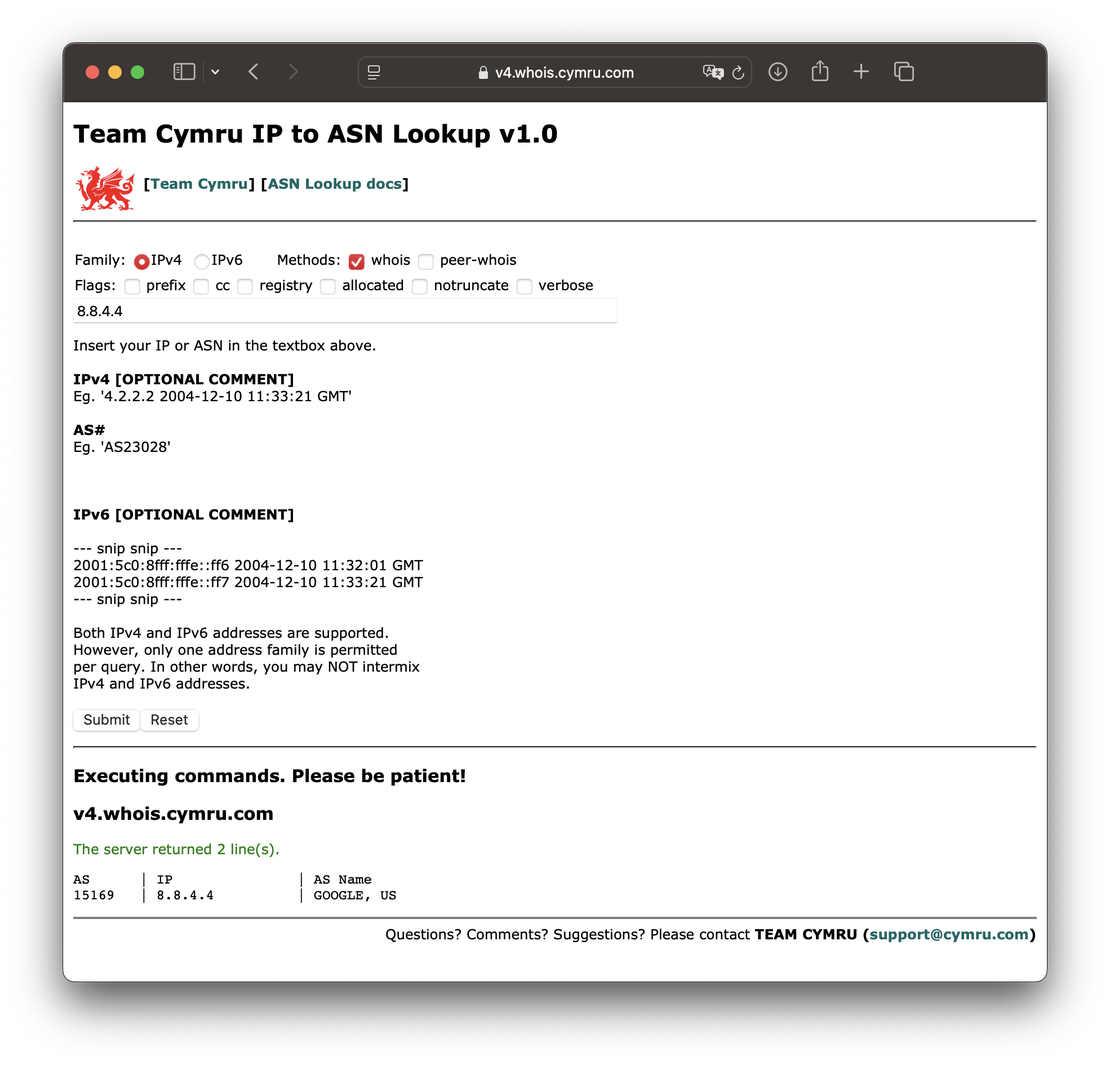This screenshot has width=1110, height=1065.
Task: Click the IP address input field
Action: (345, 310)
